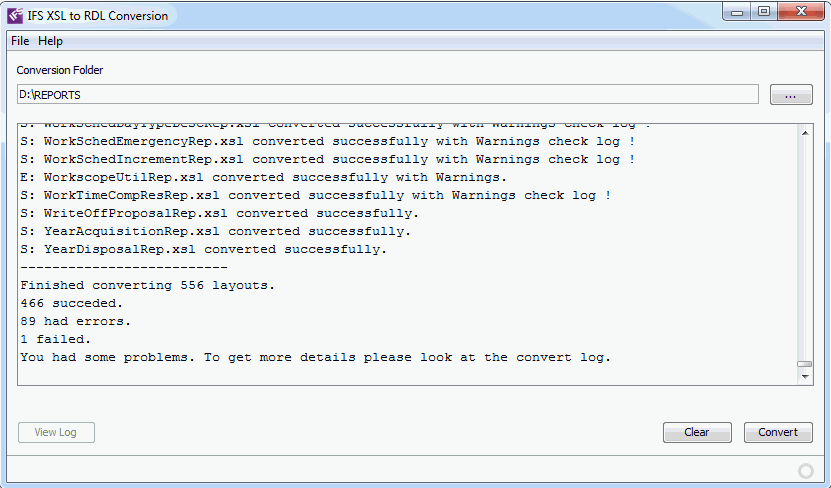Click the IFS app icon in title bar
The width and height of the screenshot is (831, 488).
(15, 15)
